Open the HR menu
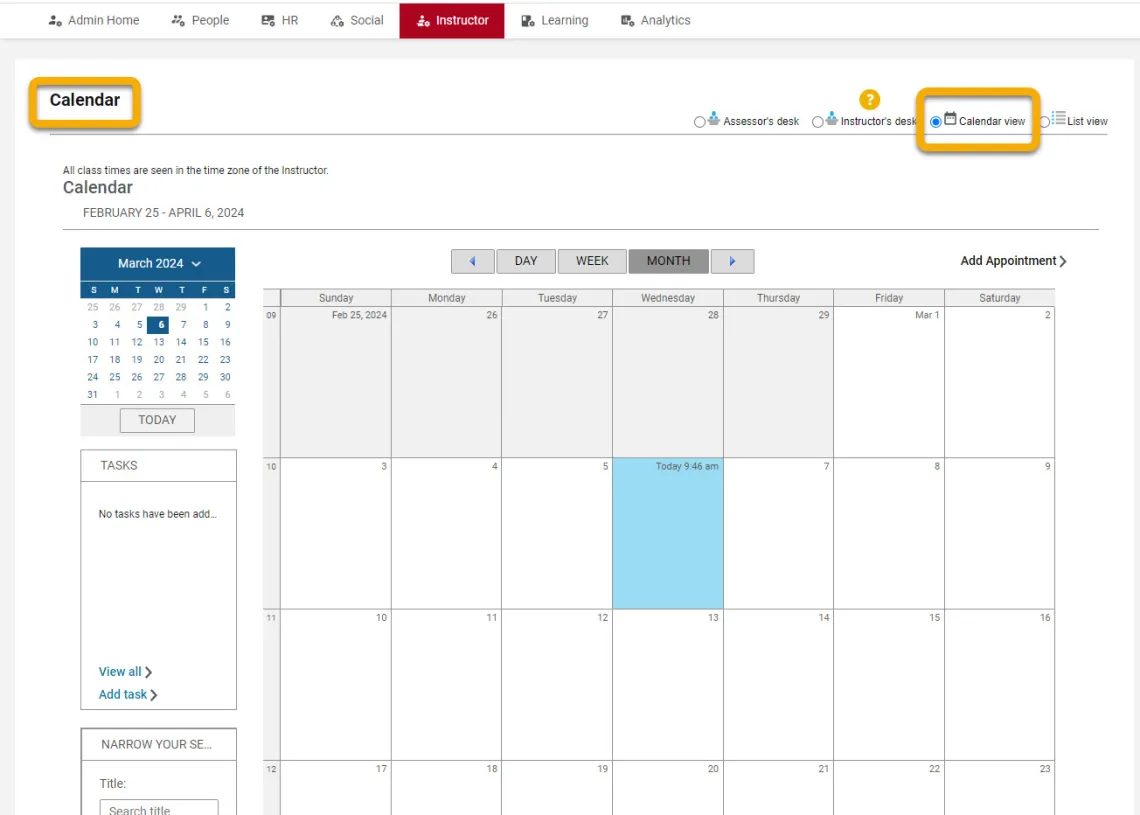 pos(280,20)
